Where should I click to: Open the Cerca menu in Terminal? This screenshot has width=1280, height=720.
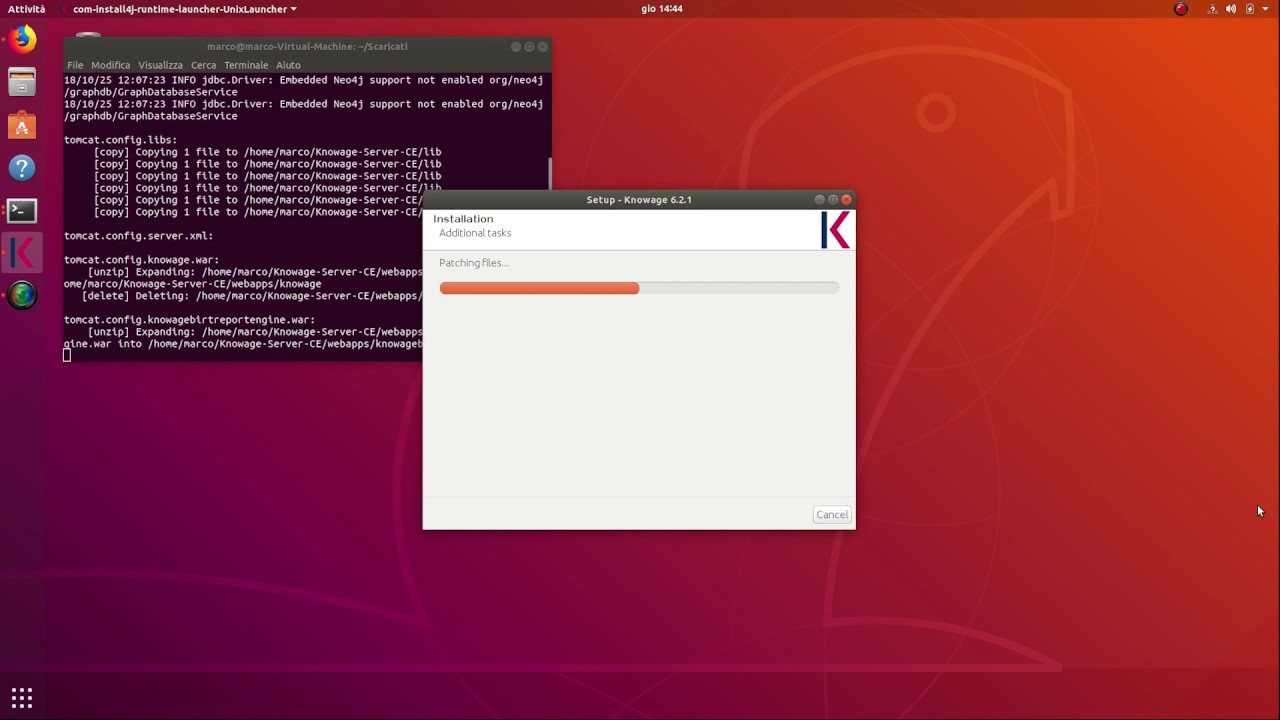pyautogui.click(x=203, y=65)
